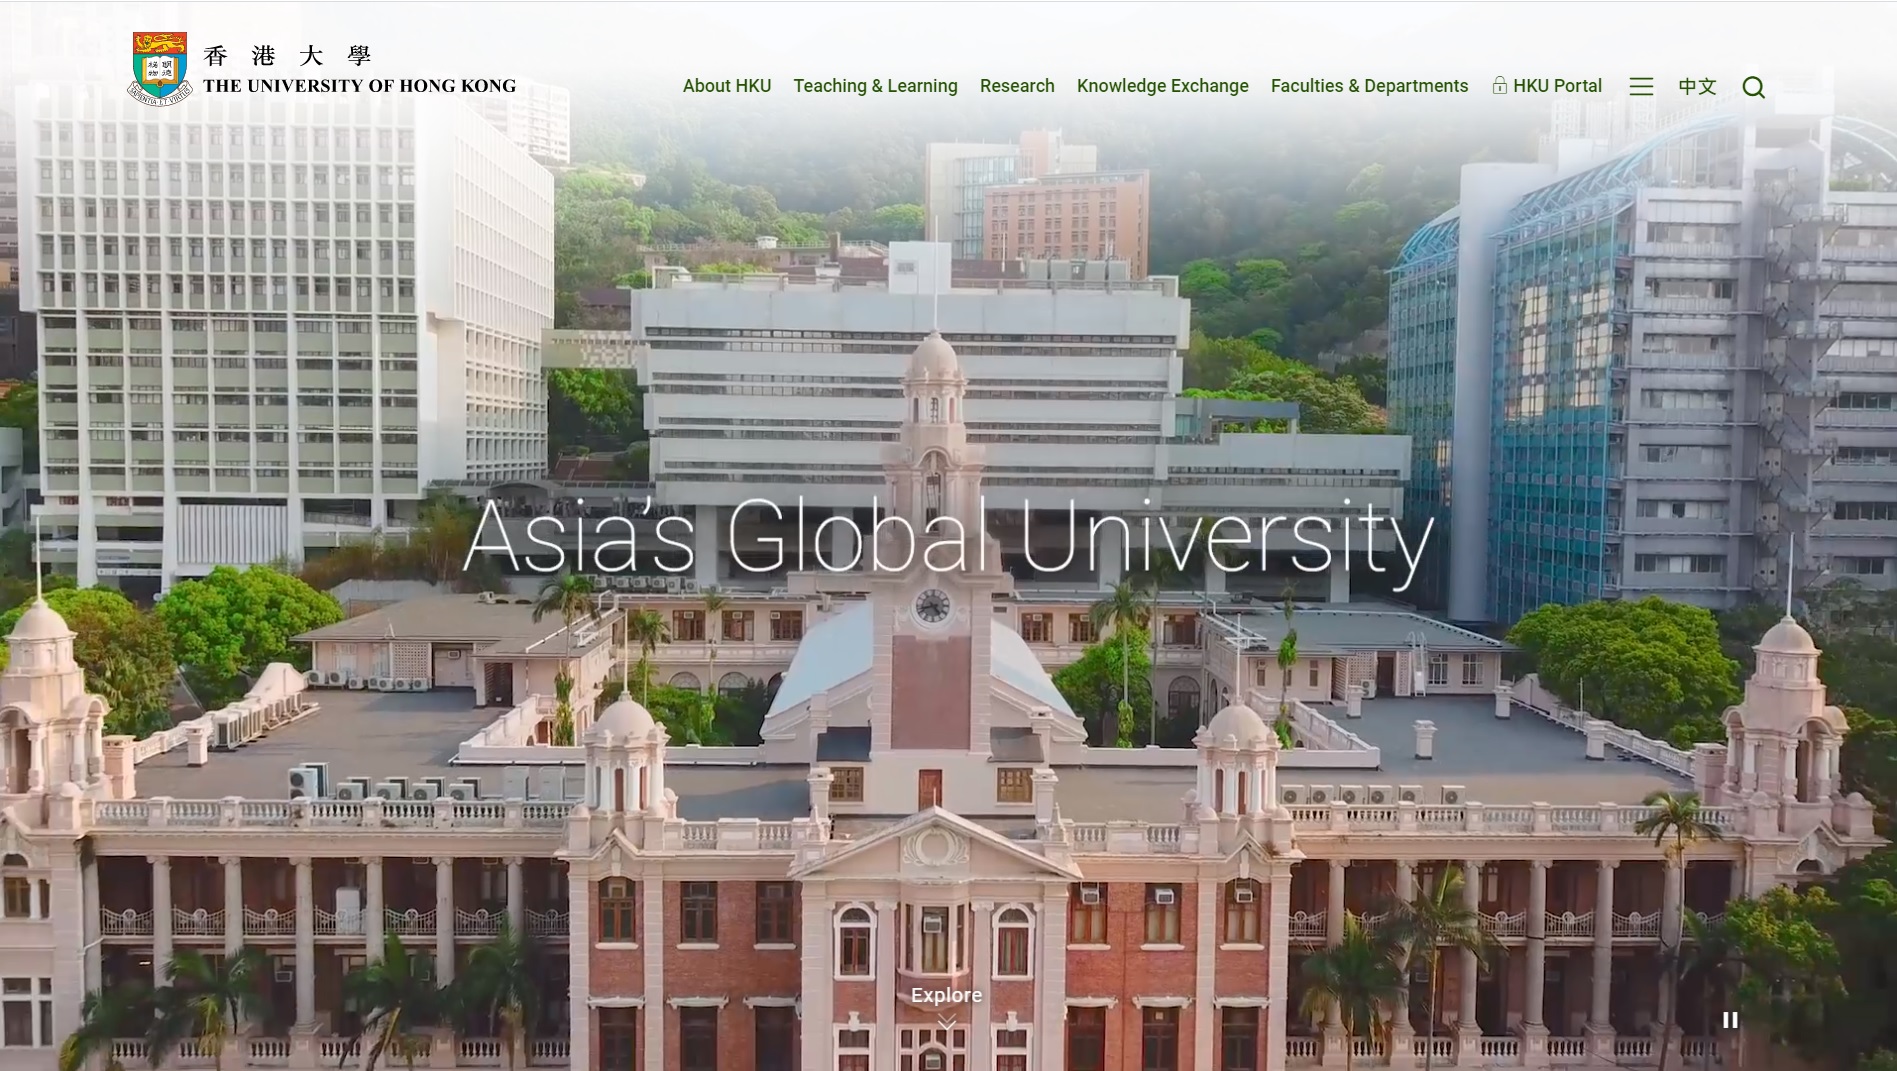This screenshot has width=1897, height=1071.
Task: Open the search magnifier icon
Action: (x=1753, y=87)
